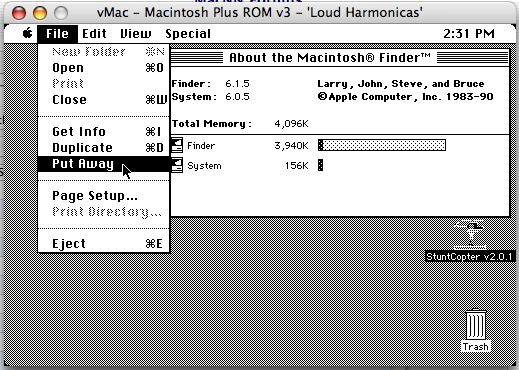
Task: Click the gray zoom button of vMac window
Action: coord(61,13)
